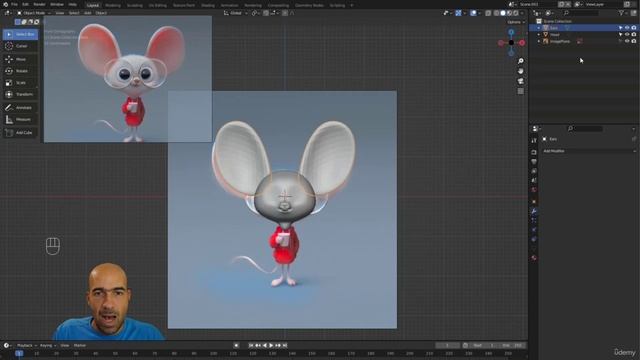The width and height of the screenshot is (640, 360).
Task: Open the Edit menu
Action: pyautogui.click(x=25, y=4)
